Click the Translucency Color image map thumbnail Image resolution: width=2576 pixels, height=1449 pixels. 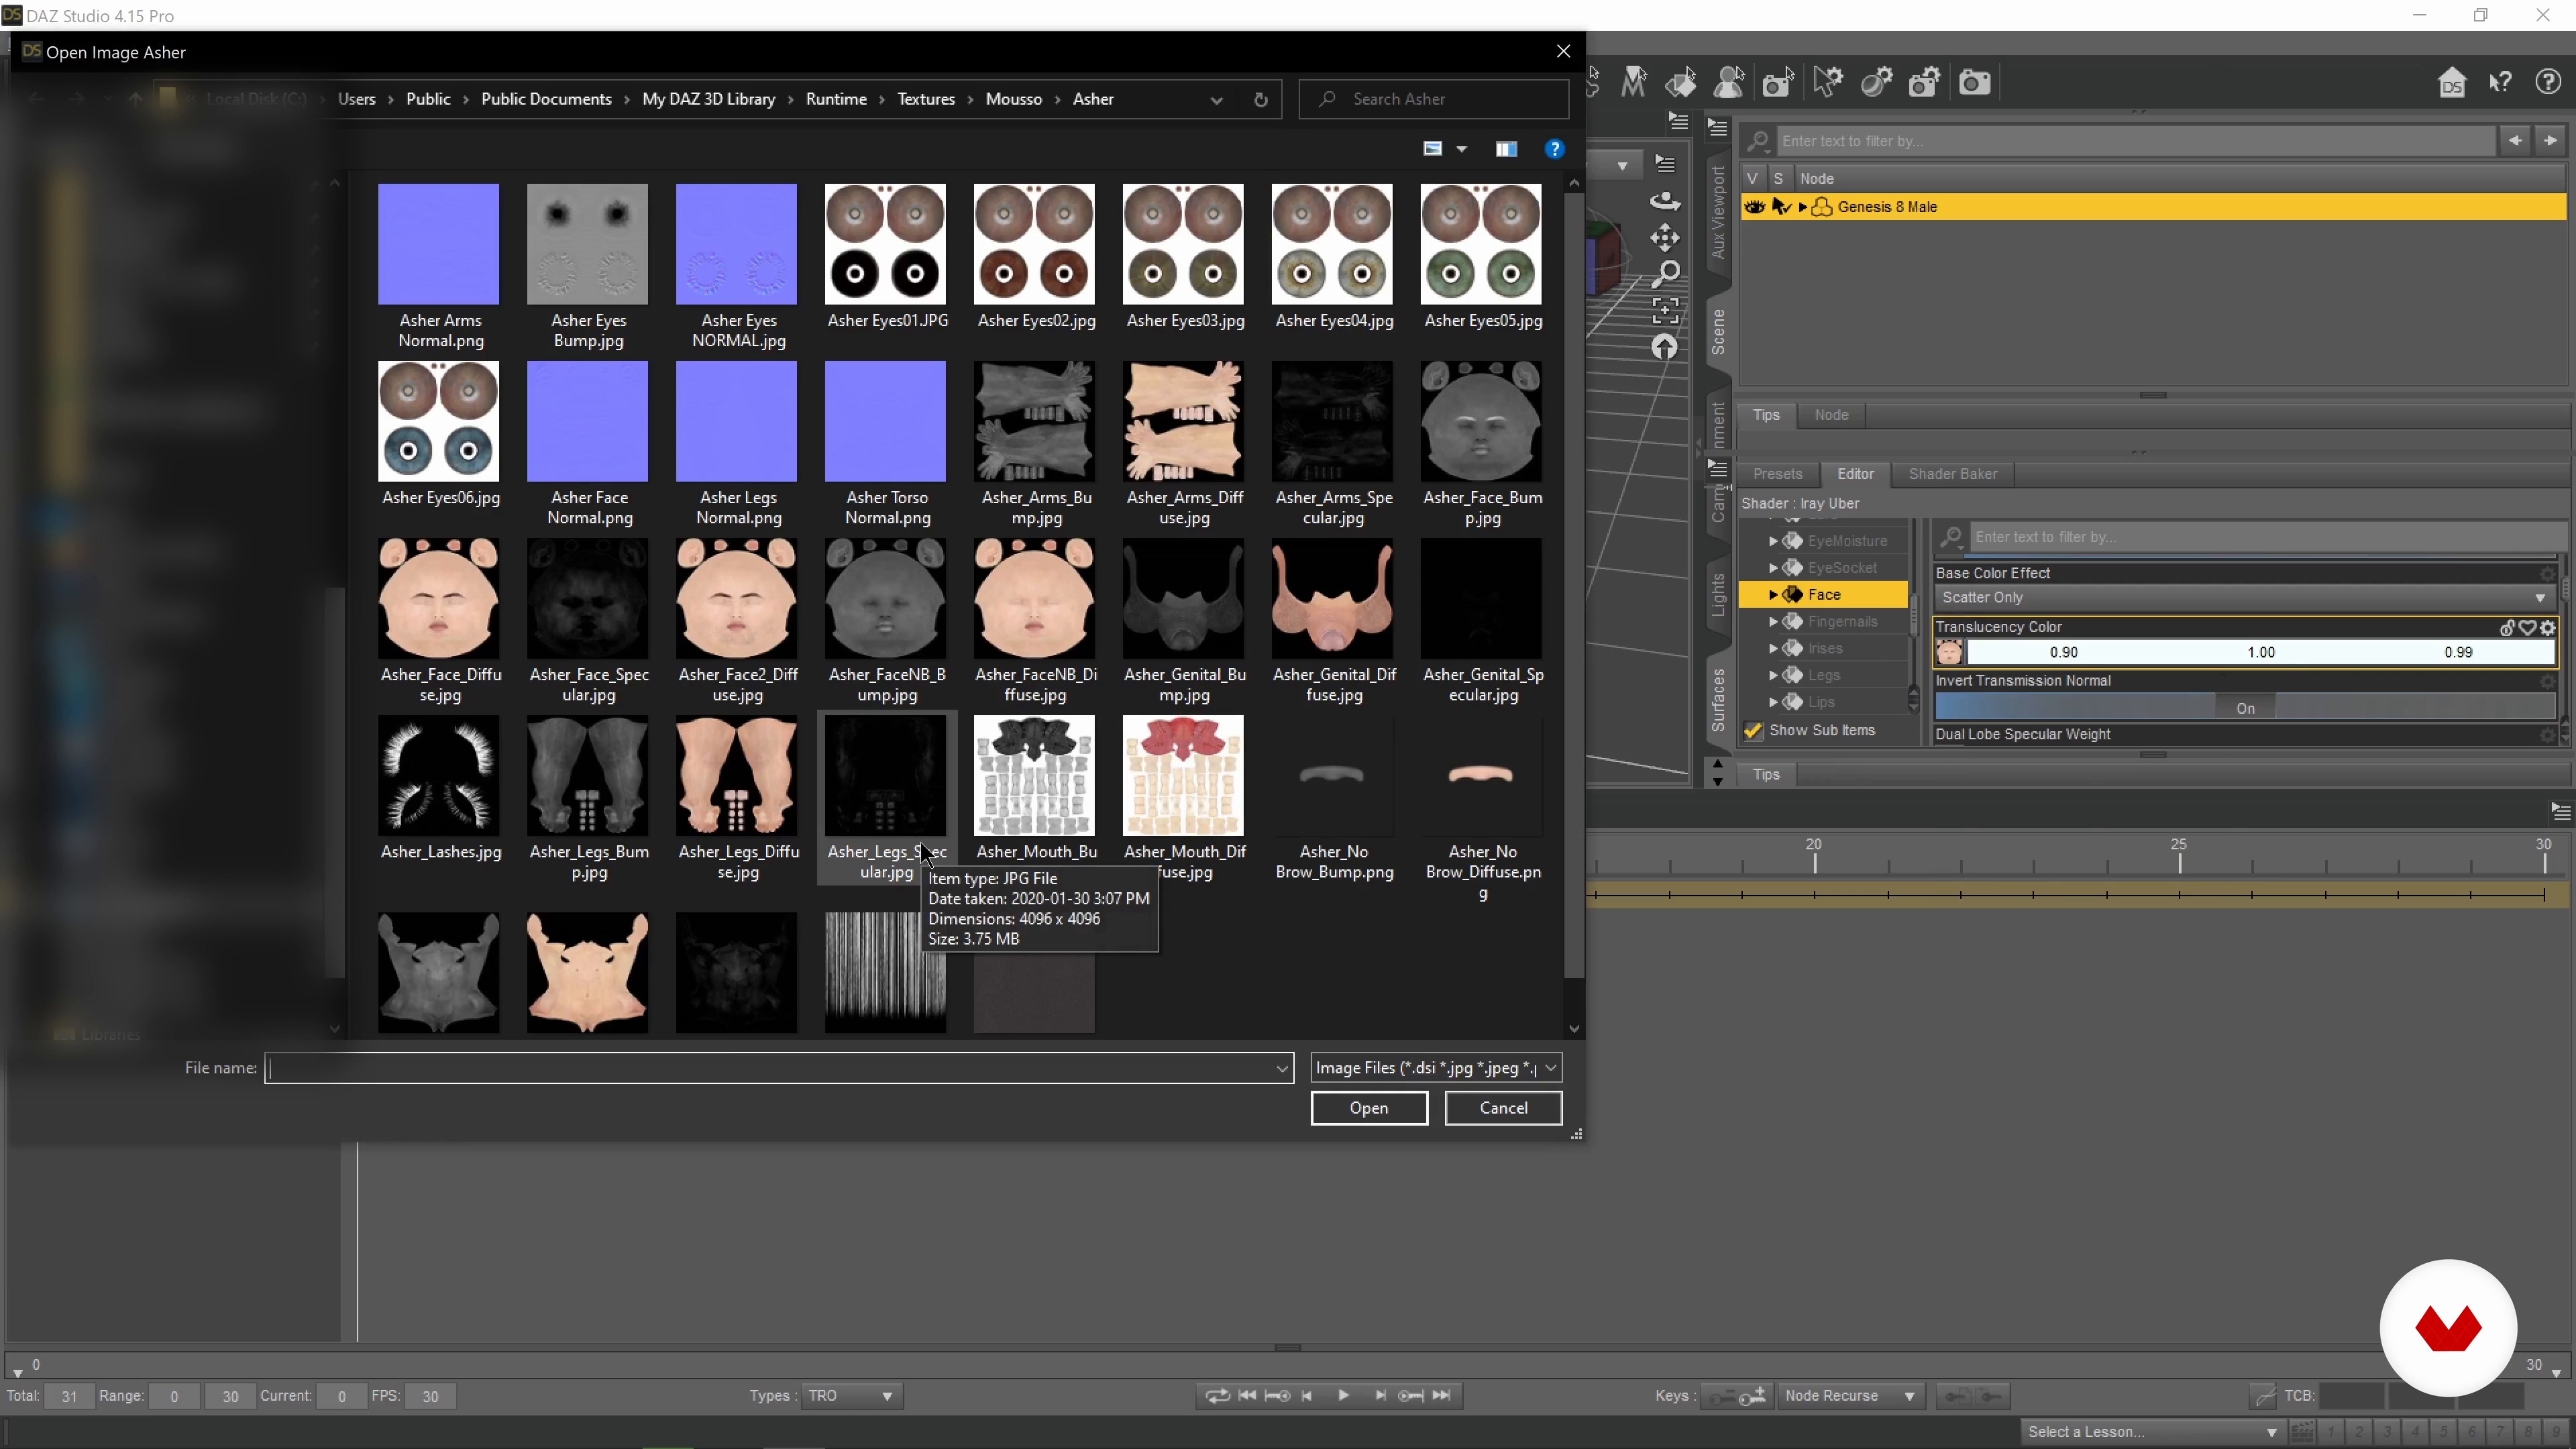(1949, 653)
